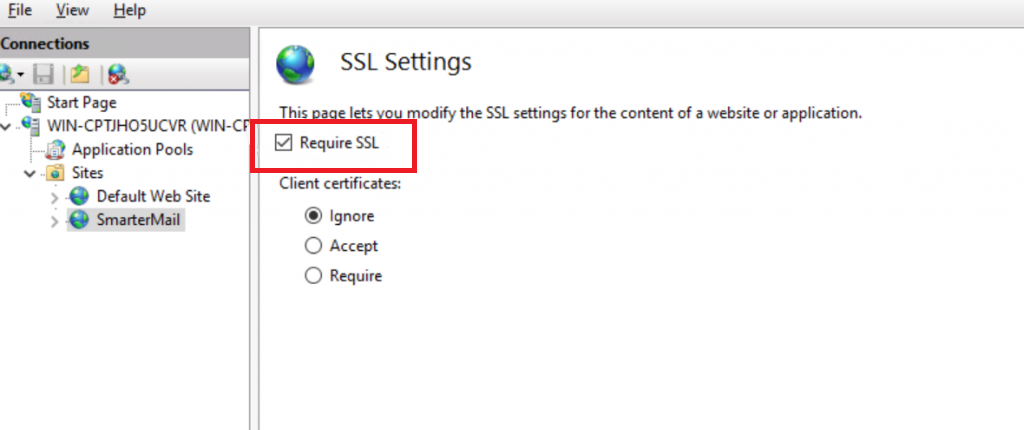1024x430 pixels.
Task: Click the SmarterMail site globe icon
Action: pyautogui.click(x=79, y=220)
